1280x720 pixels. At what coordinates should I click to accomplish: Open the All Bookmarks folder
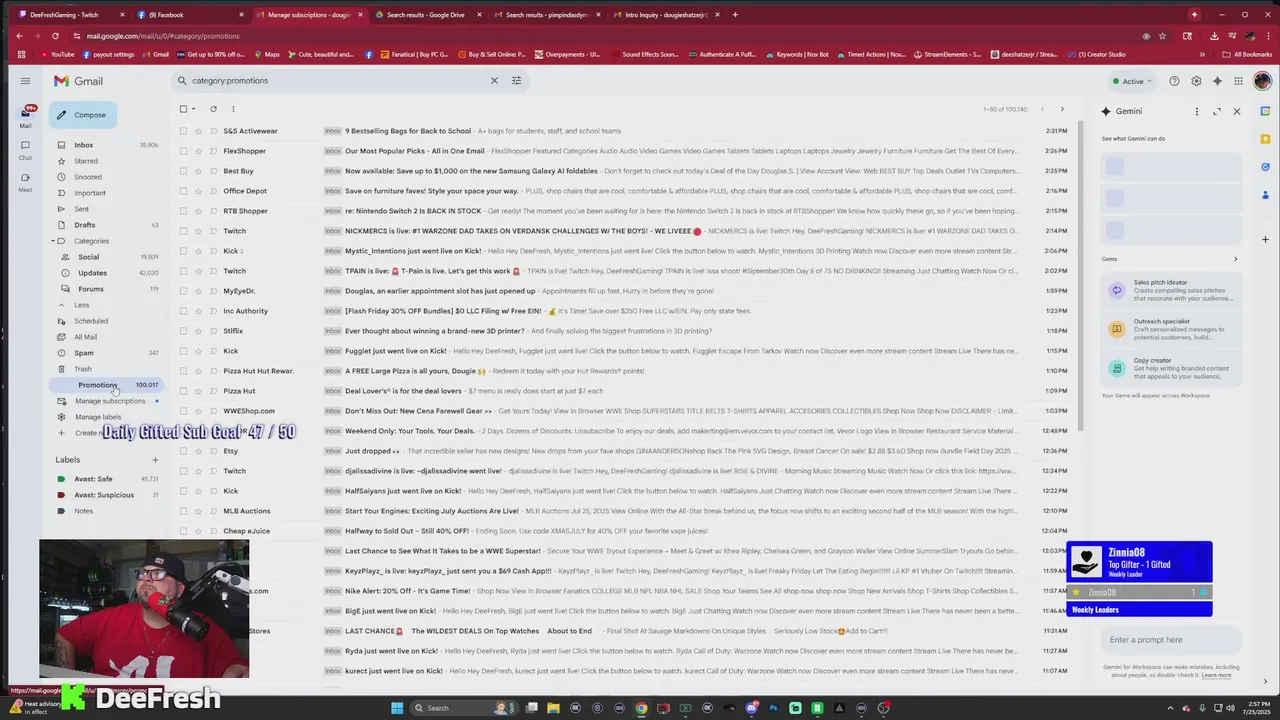click(x=1246, y=54)
